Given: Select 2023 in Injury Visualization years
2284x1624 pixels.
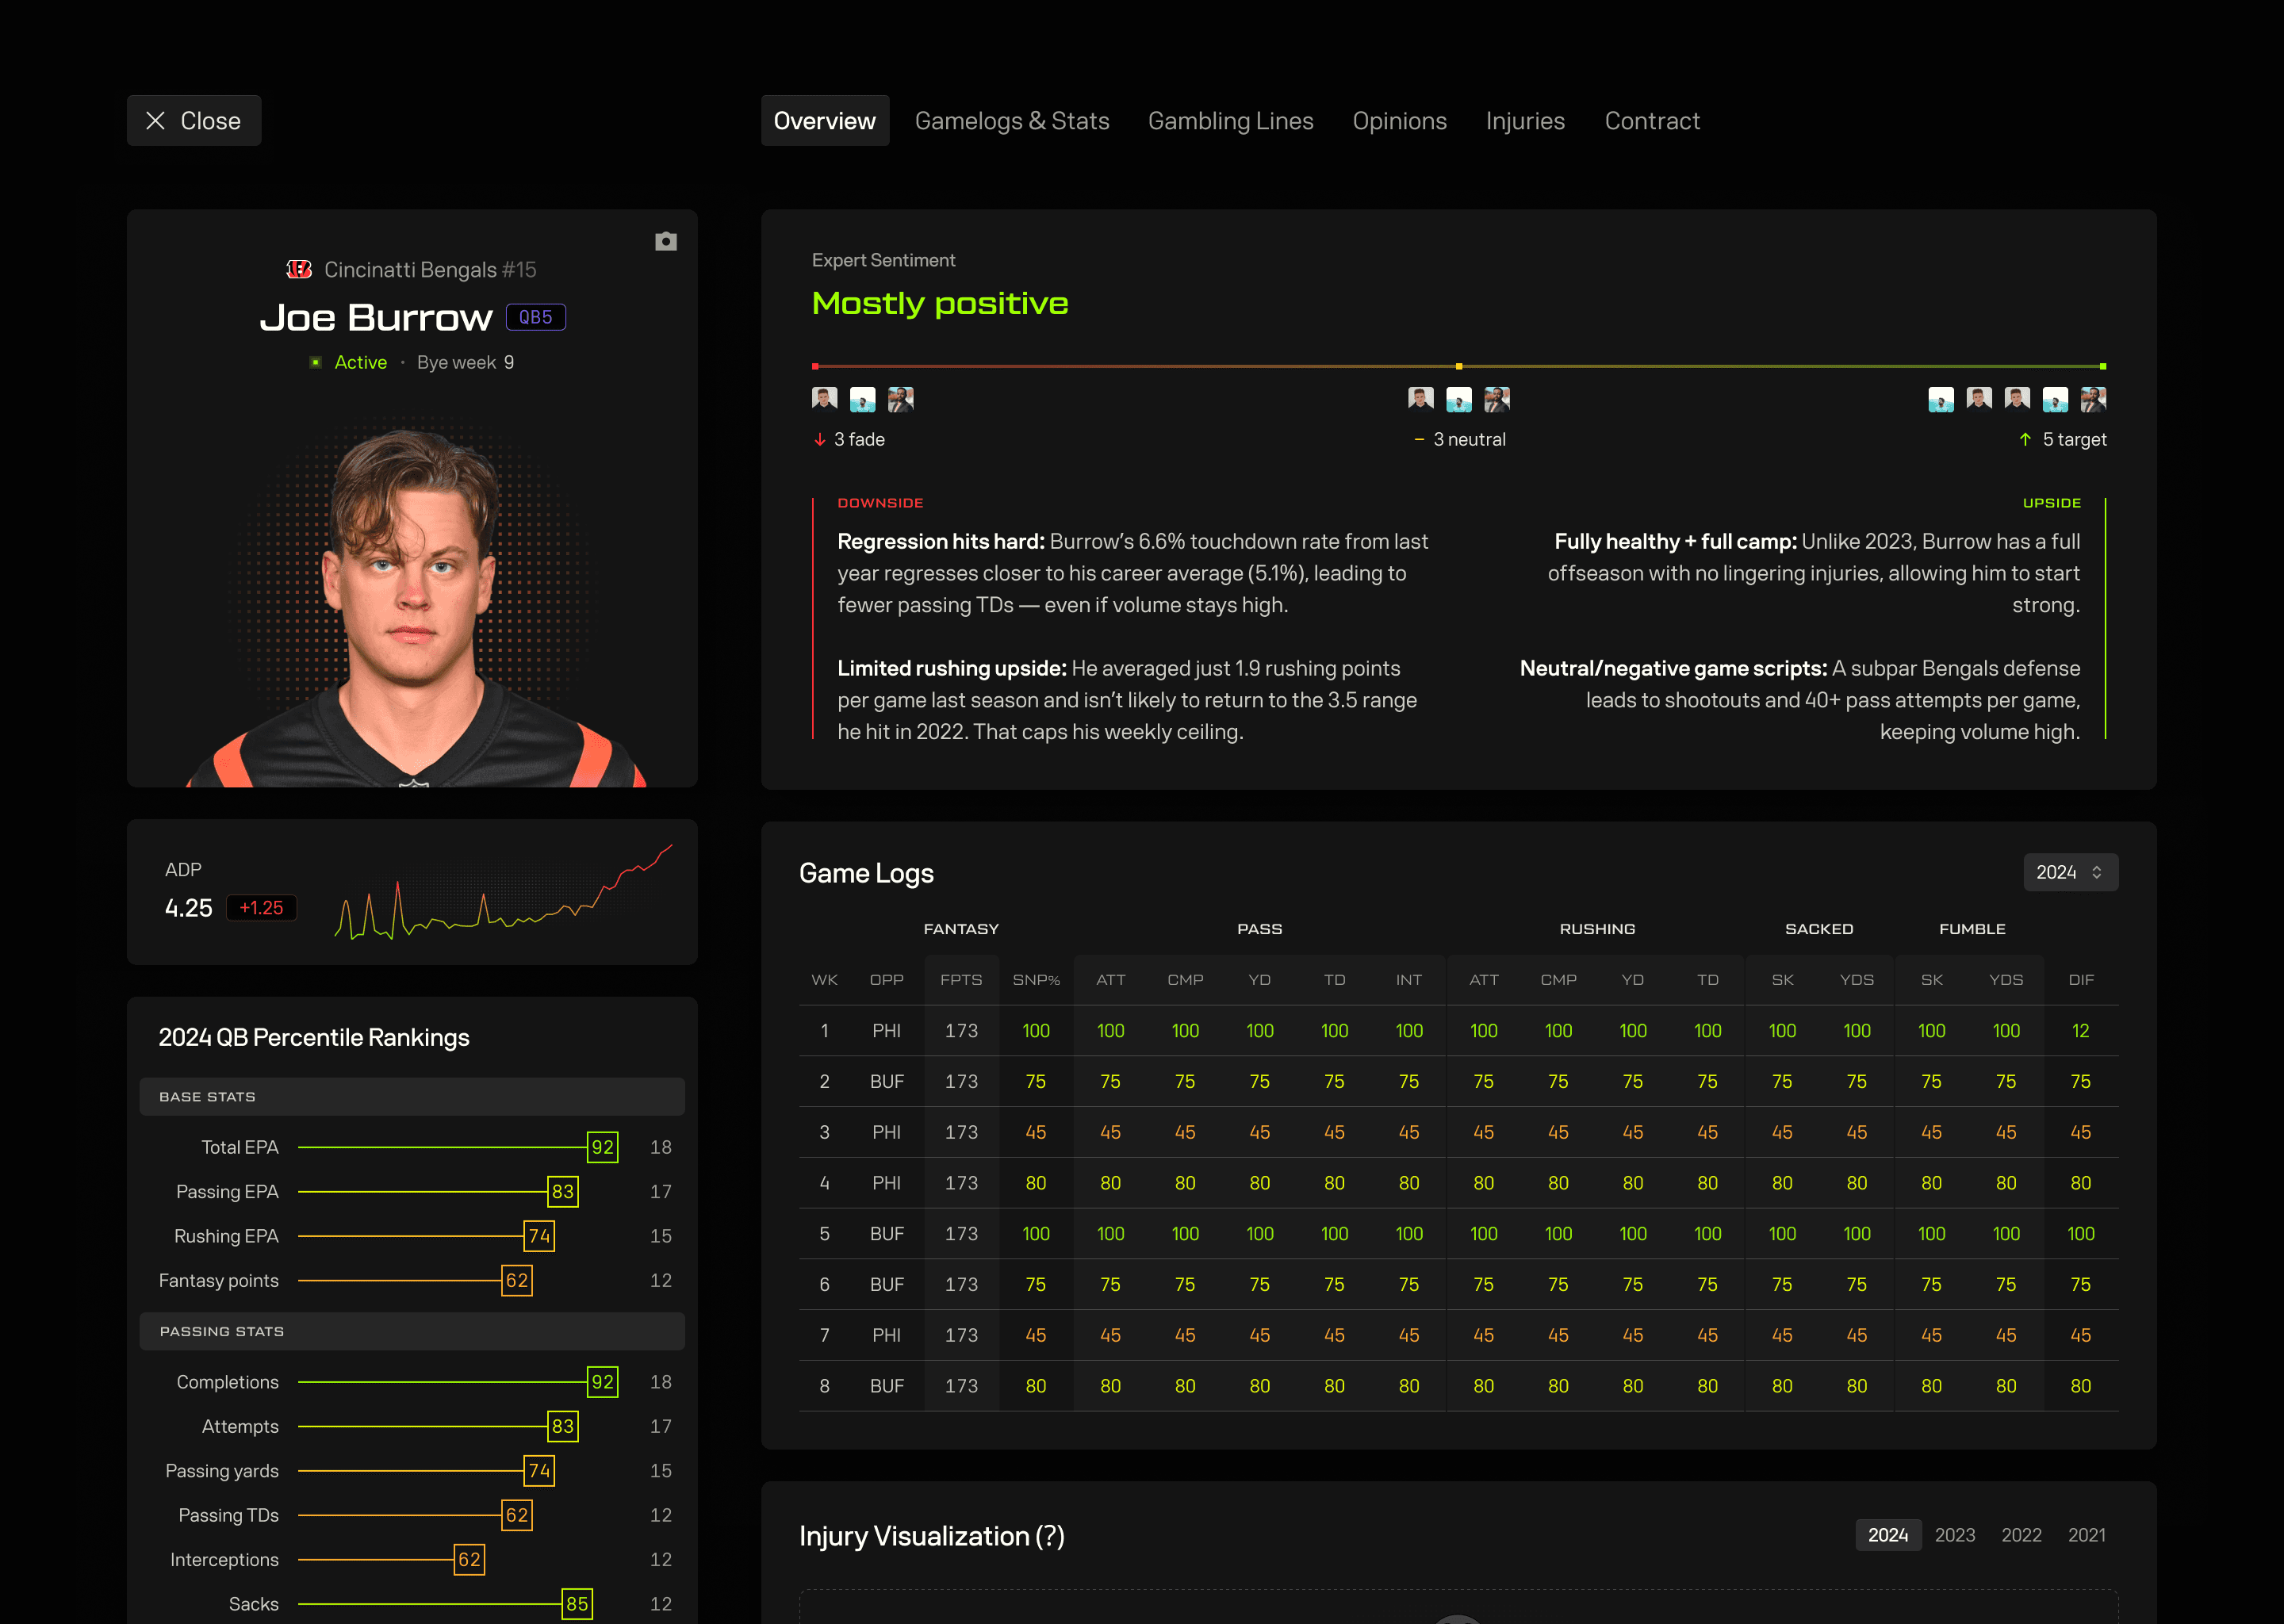Looking at the screenshot, I should (1954, 1534).
